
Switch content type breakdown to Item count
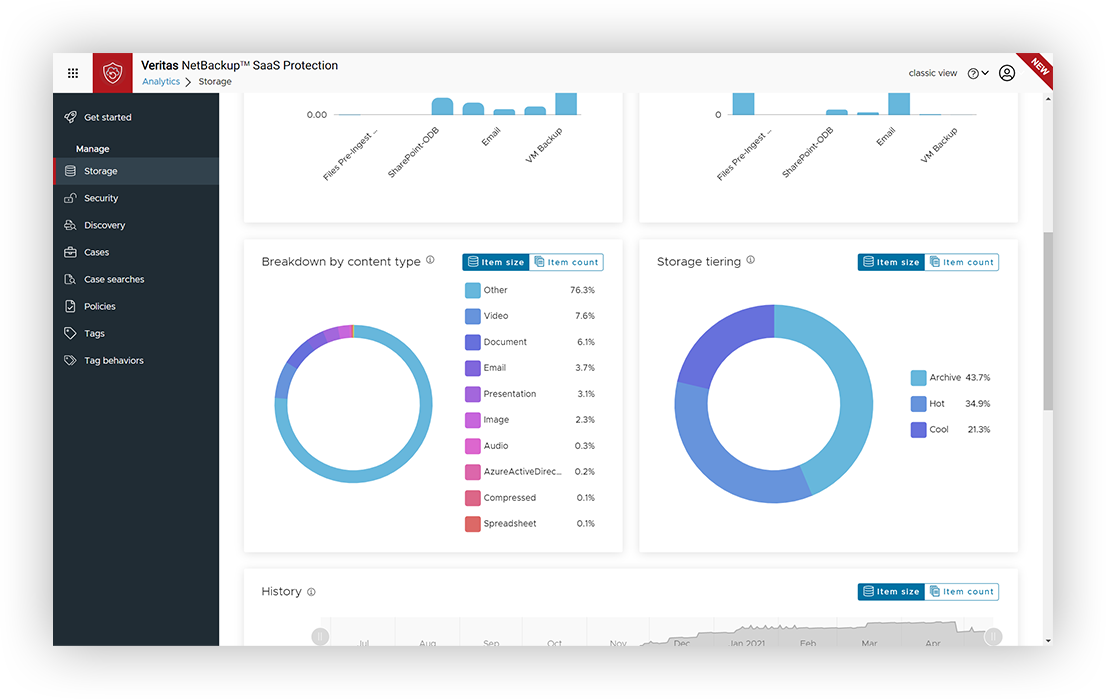click(566, 262)
